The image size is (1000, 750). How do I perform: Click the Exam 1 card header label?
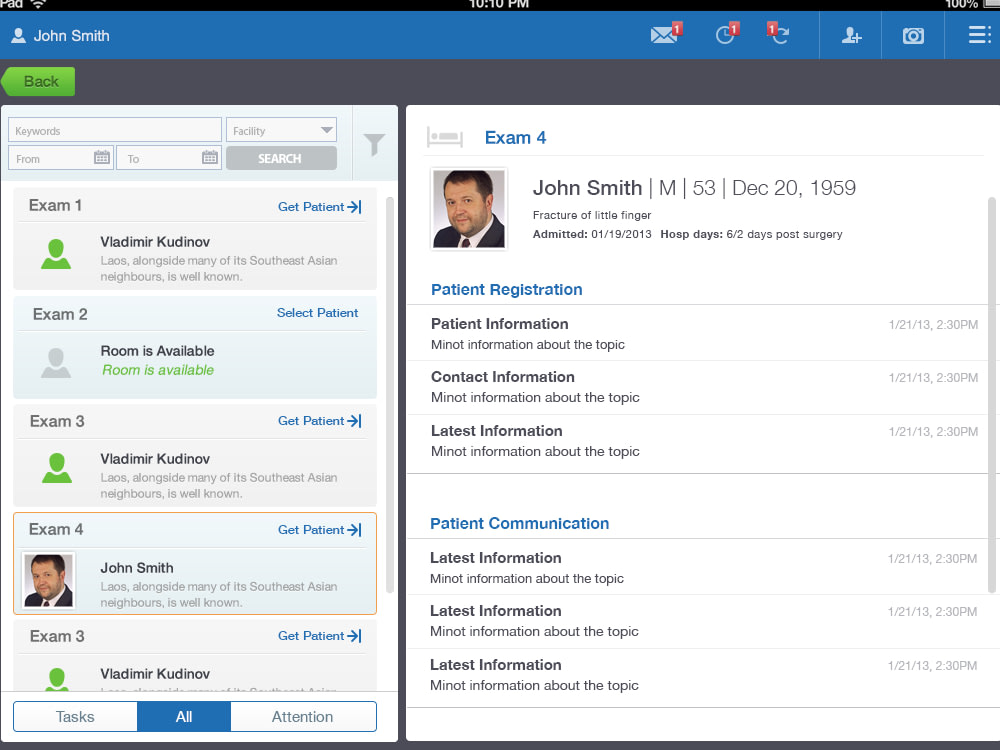pyautogui.click(x=55, y=205)
